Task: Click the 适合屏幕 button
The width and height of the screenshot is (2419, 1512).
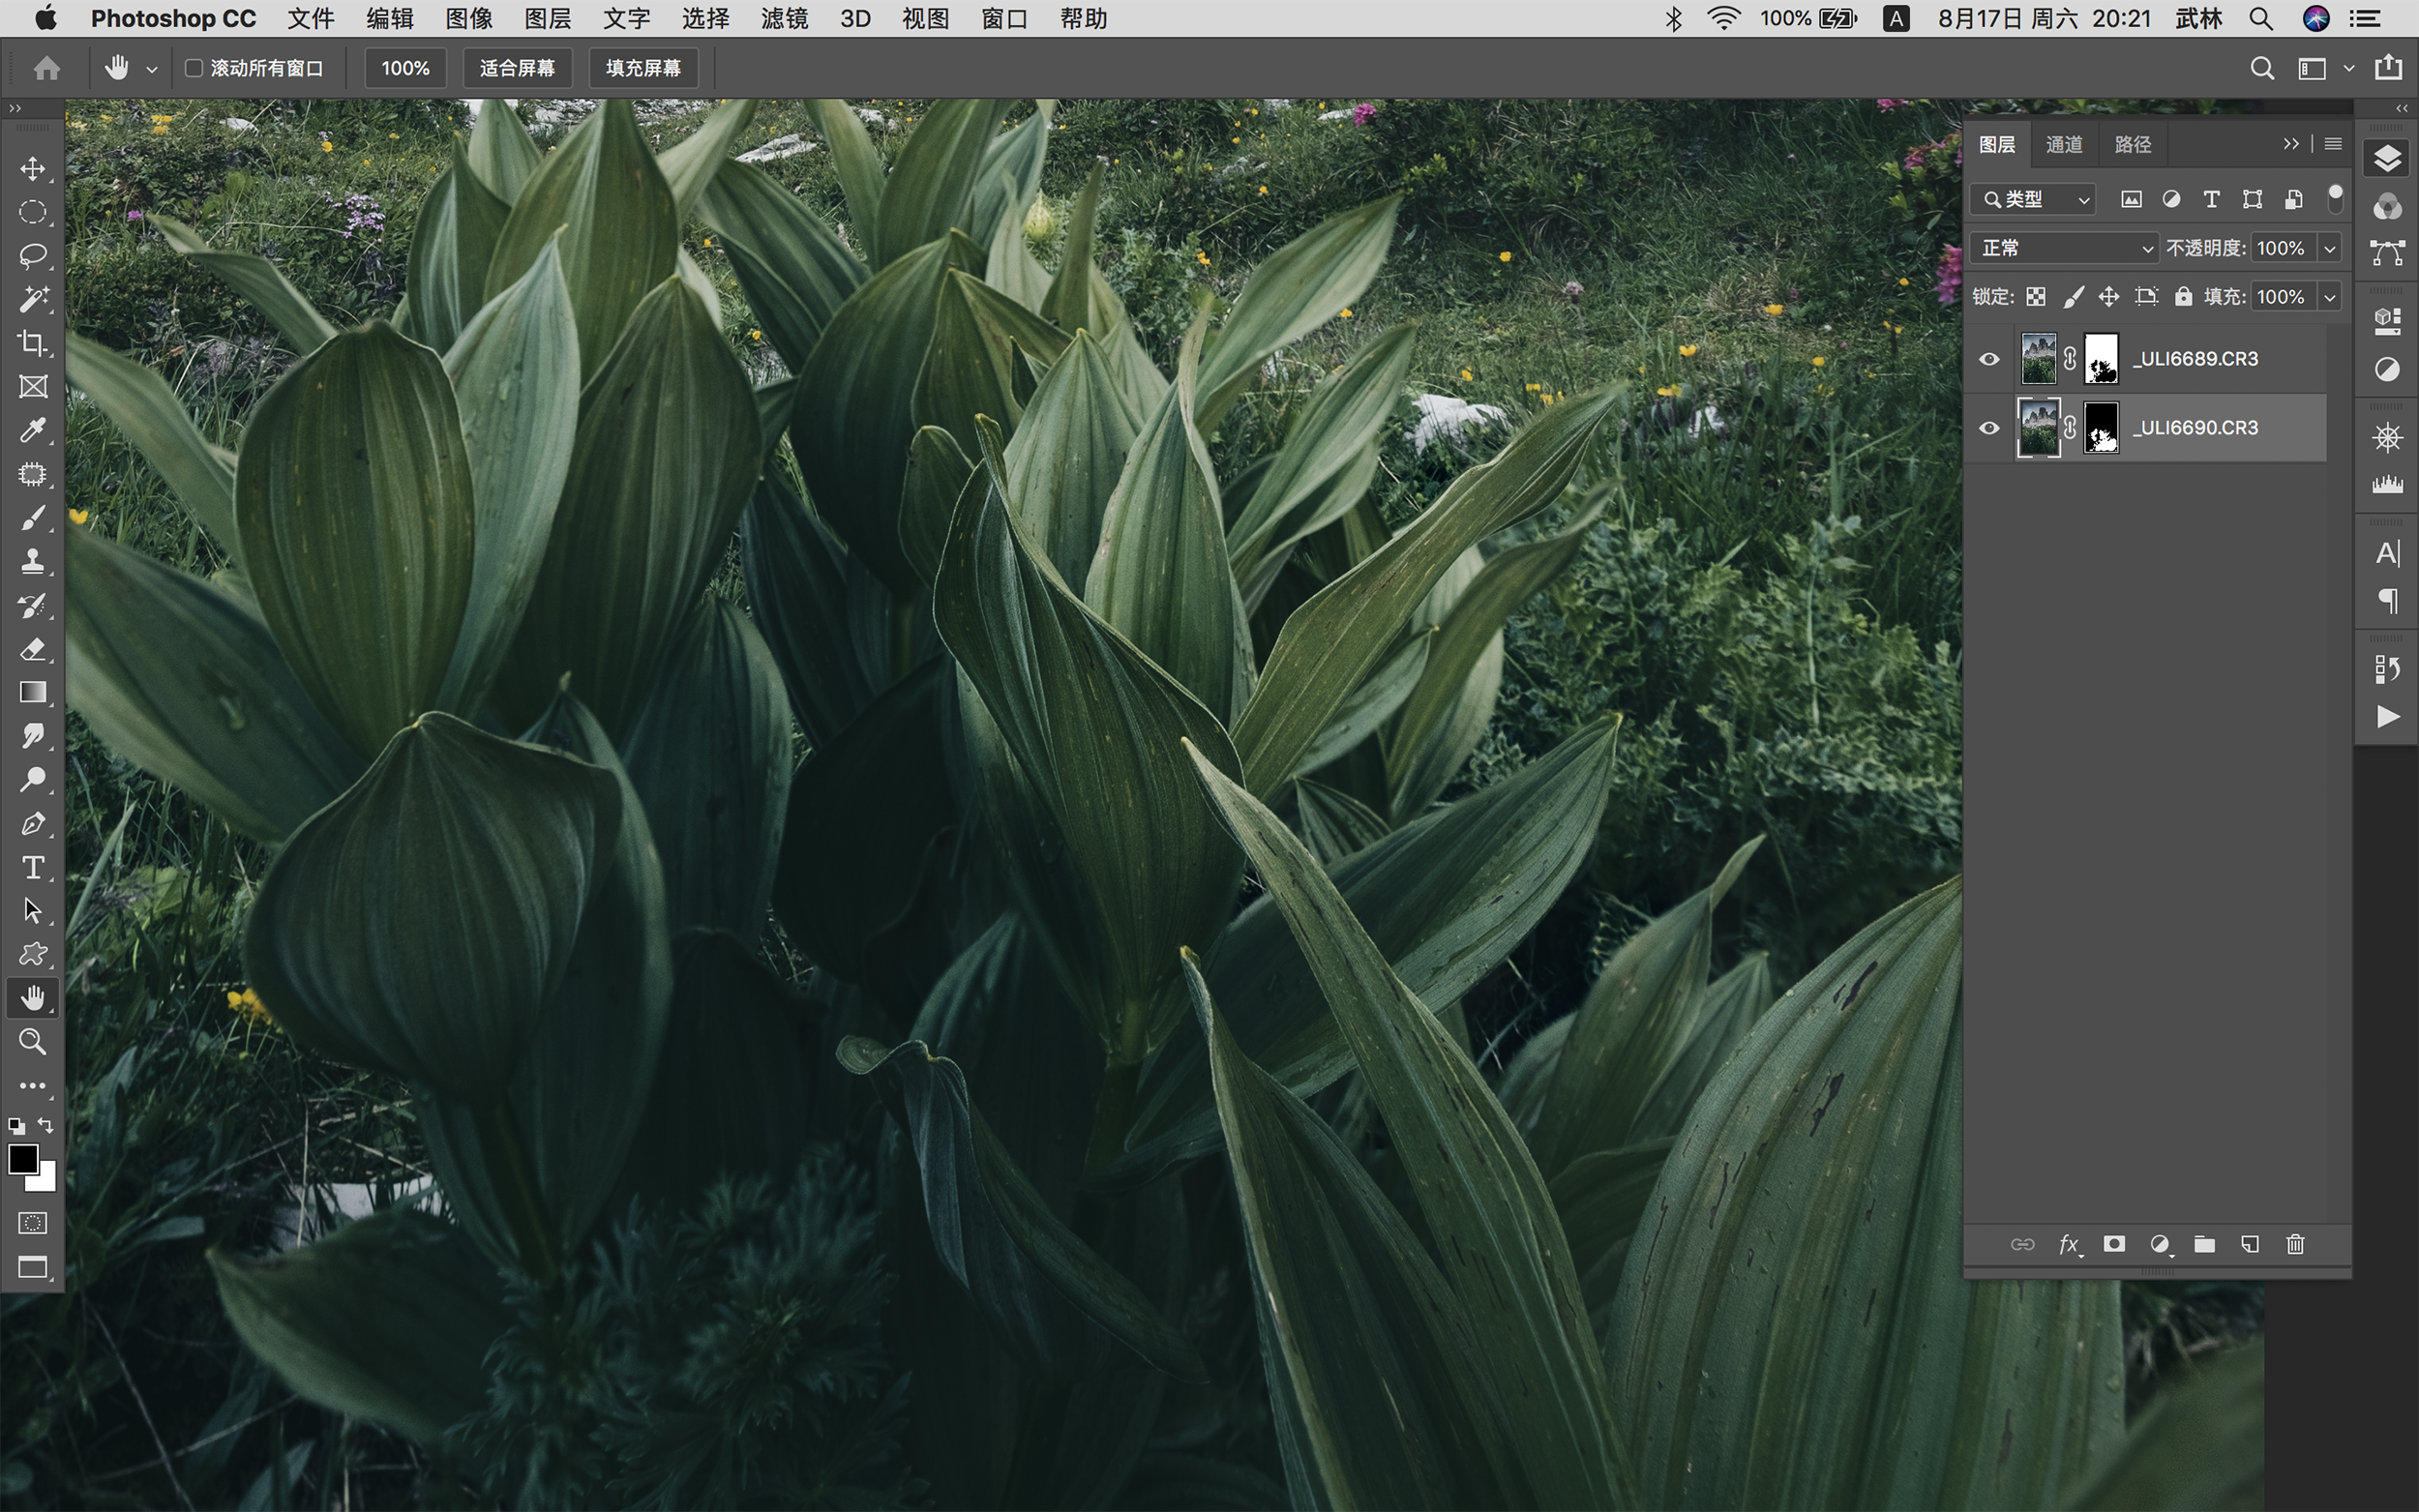Action: [x=517, y=68]
